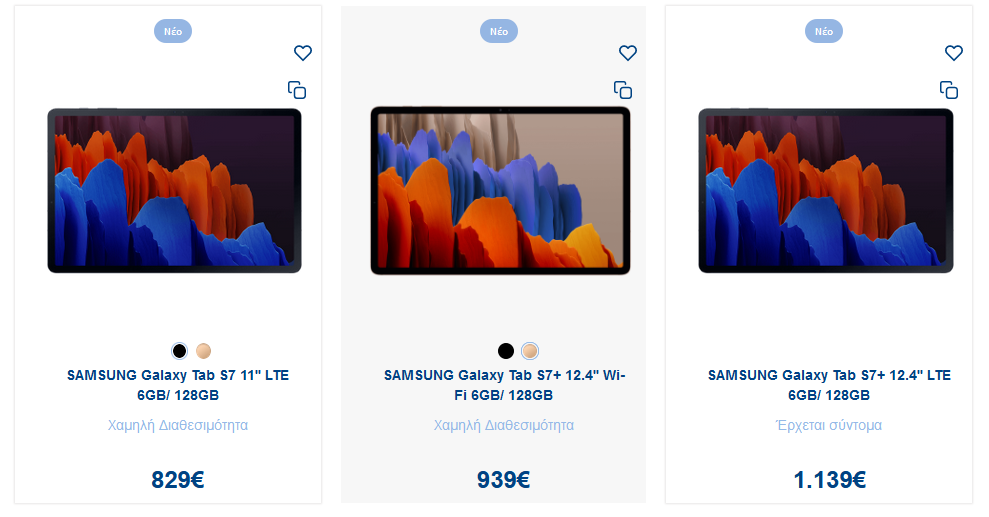Add Galaxy Tab S7+ 12.4" LTE to wishlist
This screenshot has height=517, width=989.
[x=954, y=53]
